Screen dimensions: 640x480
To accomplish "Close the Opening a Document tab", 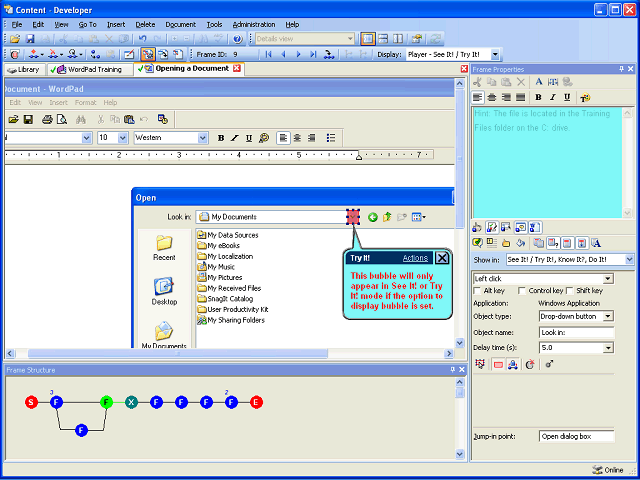I will (236, 69).
